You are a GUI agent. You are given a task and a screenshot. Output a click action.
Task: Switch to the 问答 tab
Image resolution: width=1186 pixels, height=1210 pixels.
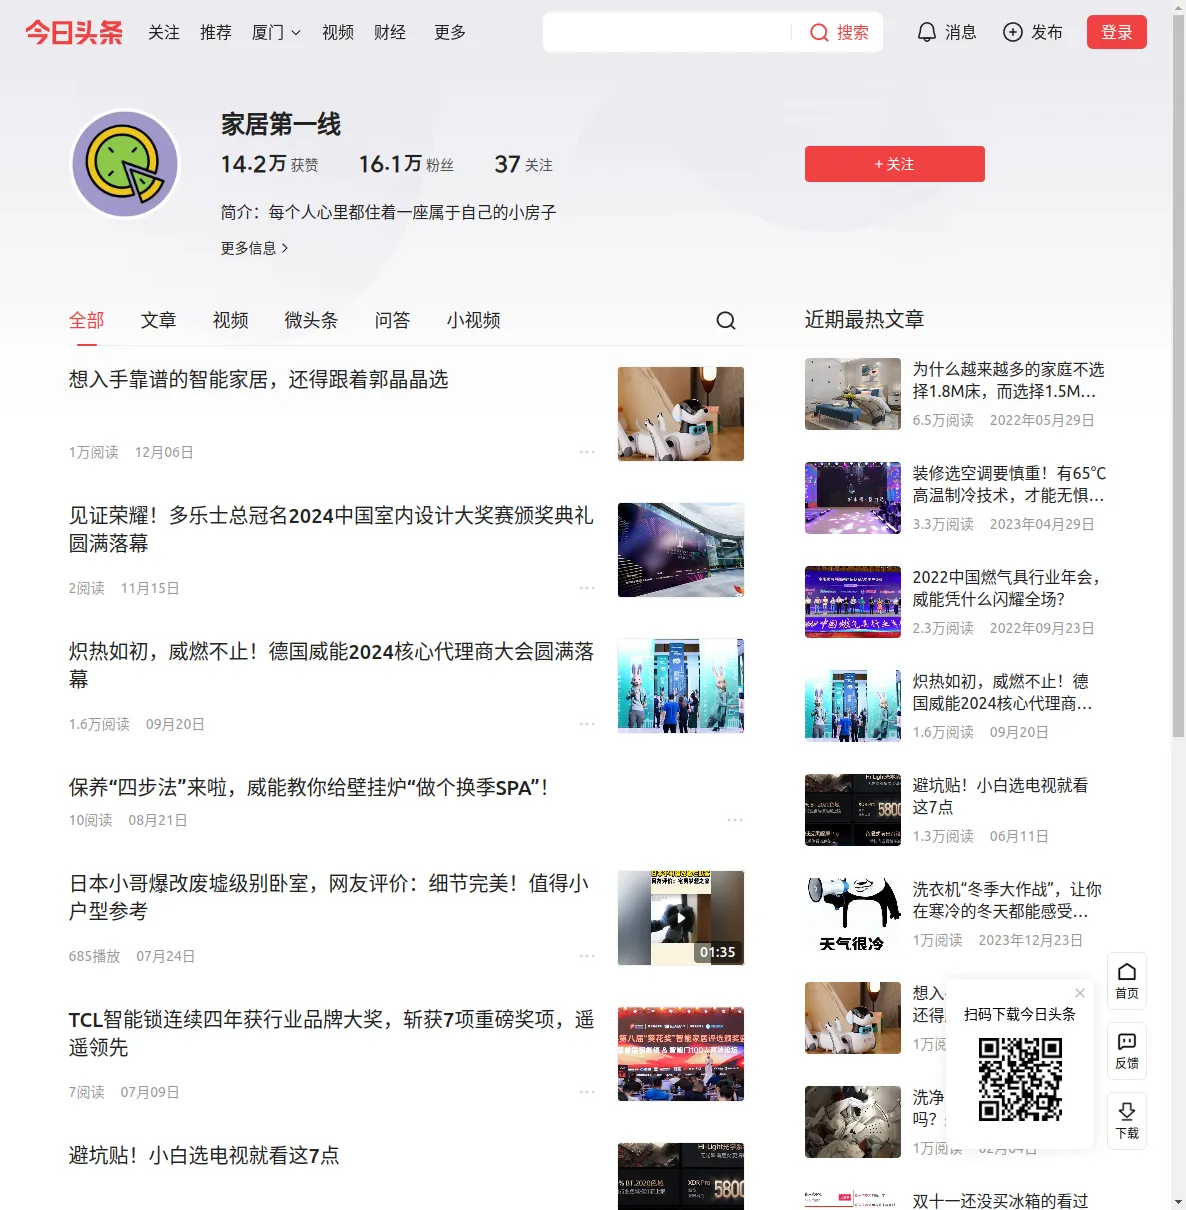393,320
